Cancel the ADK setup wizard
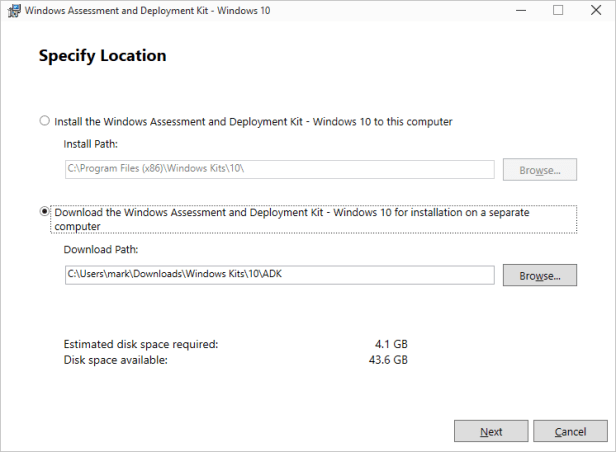This screenshot has width=616, height=452. 570,432
